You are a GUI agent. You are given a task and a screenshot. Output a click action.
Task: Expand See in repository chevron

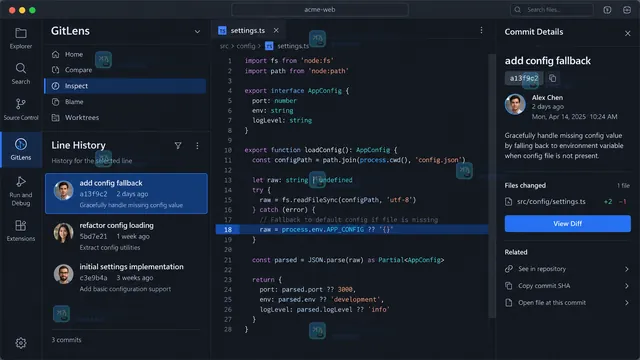pos(627,269)
